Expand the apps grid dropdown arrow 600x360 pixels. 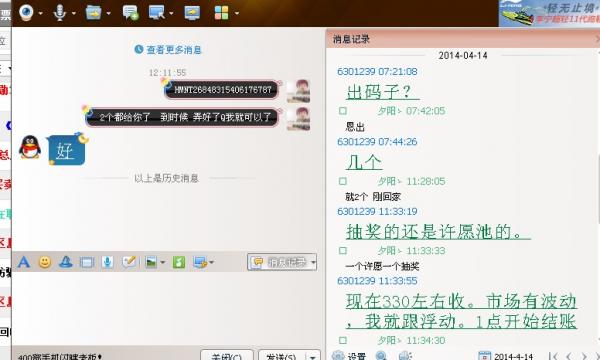pyautogui.click(x=237, y=13)
